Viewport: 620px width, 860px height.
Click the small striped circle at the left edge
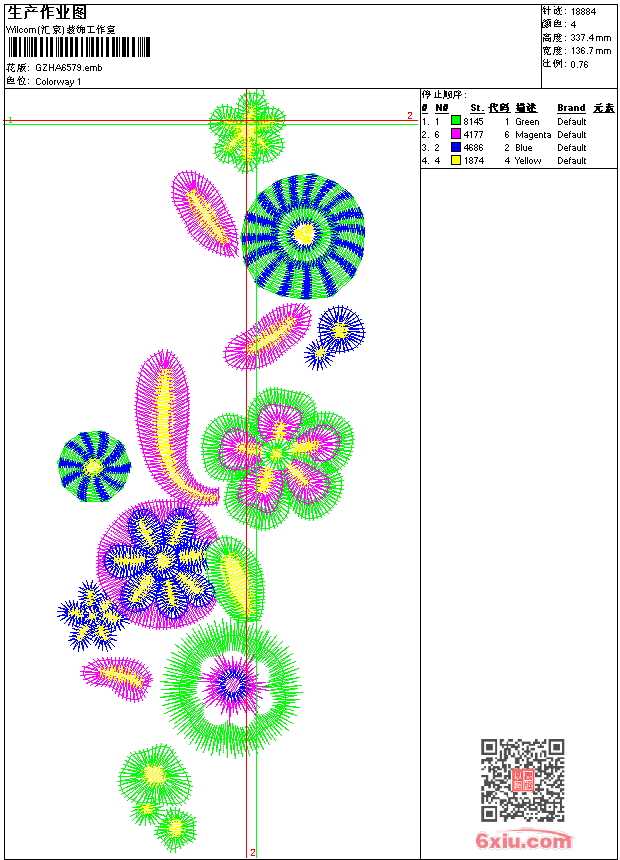[x=94, y=467]
